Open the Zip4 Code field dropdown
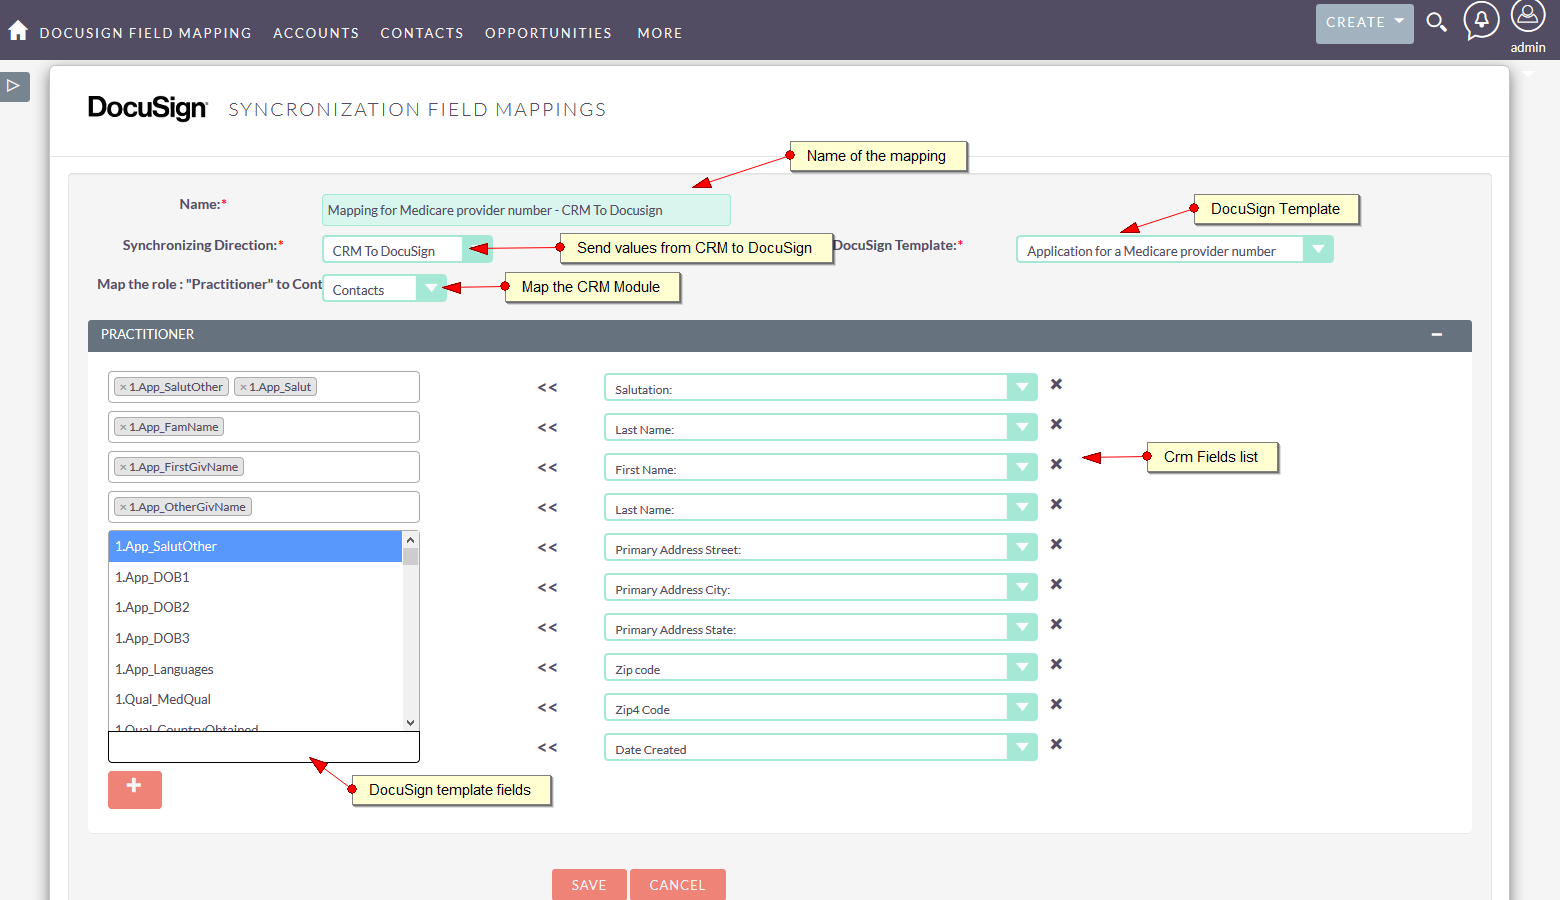Screen dimensions: 1560x900 tap(820, 707)
